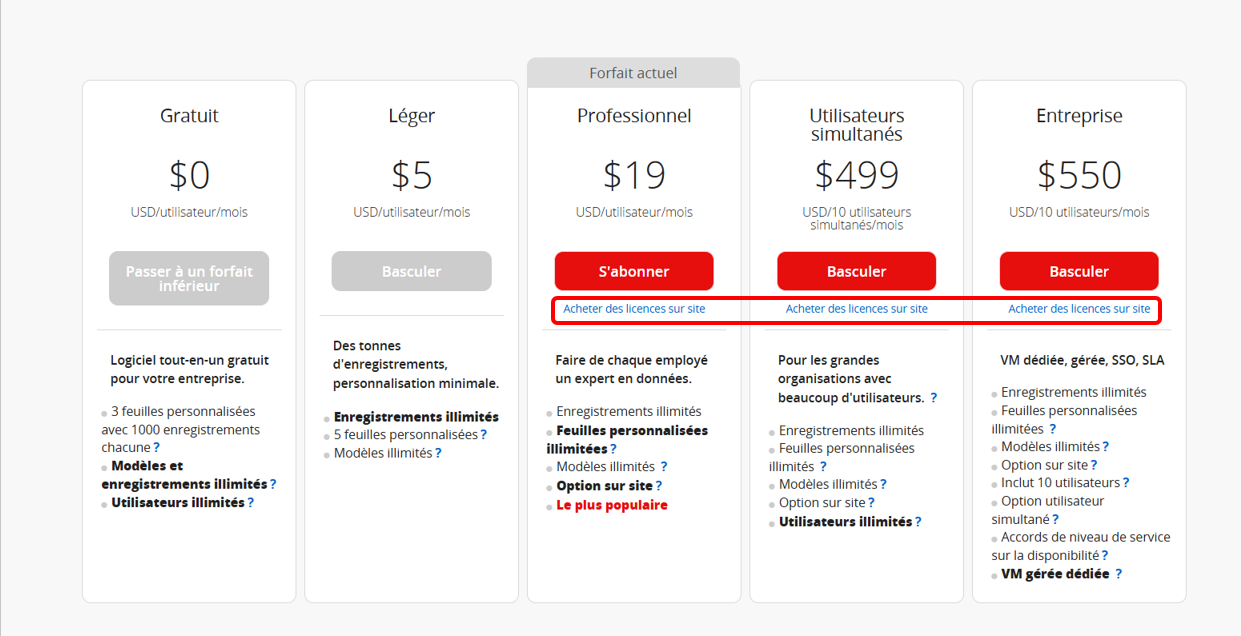Screen dimensions: 1241x636
Task: Click question mark after beaucoup d'utilisateurs
Action: 934,398
